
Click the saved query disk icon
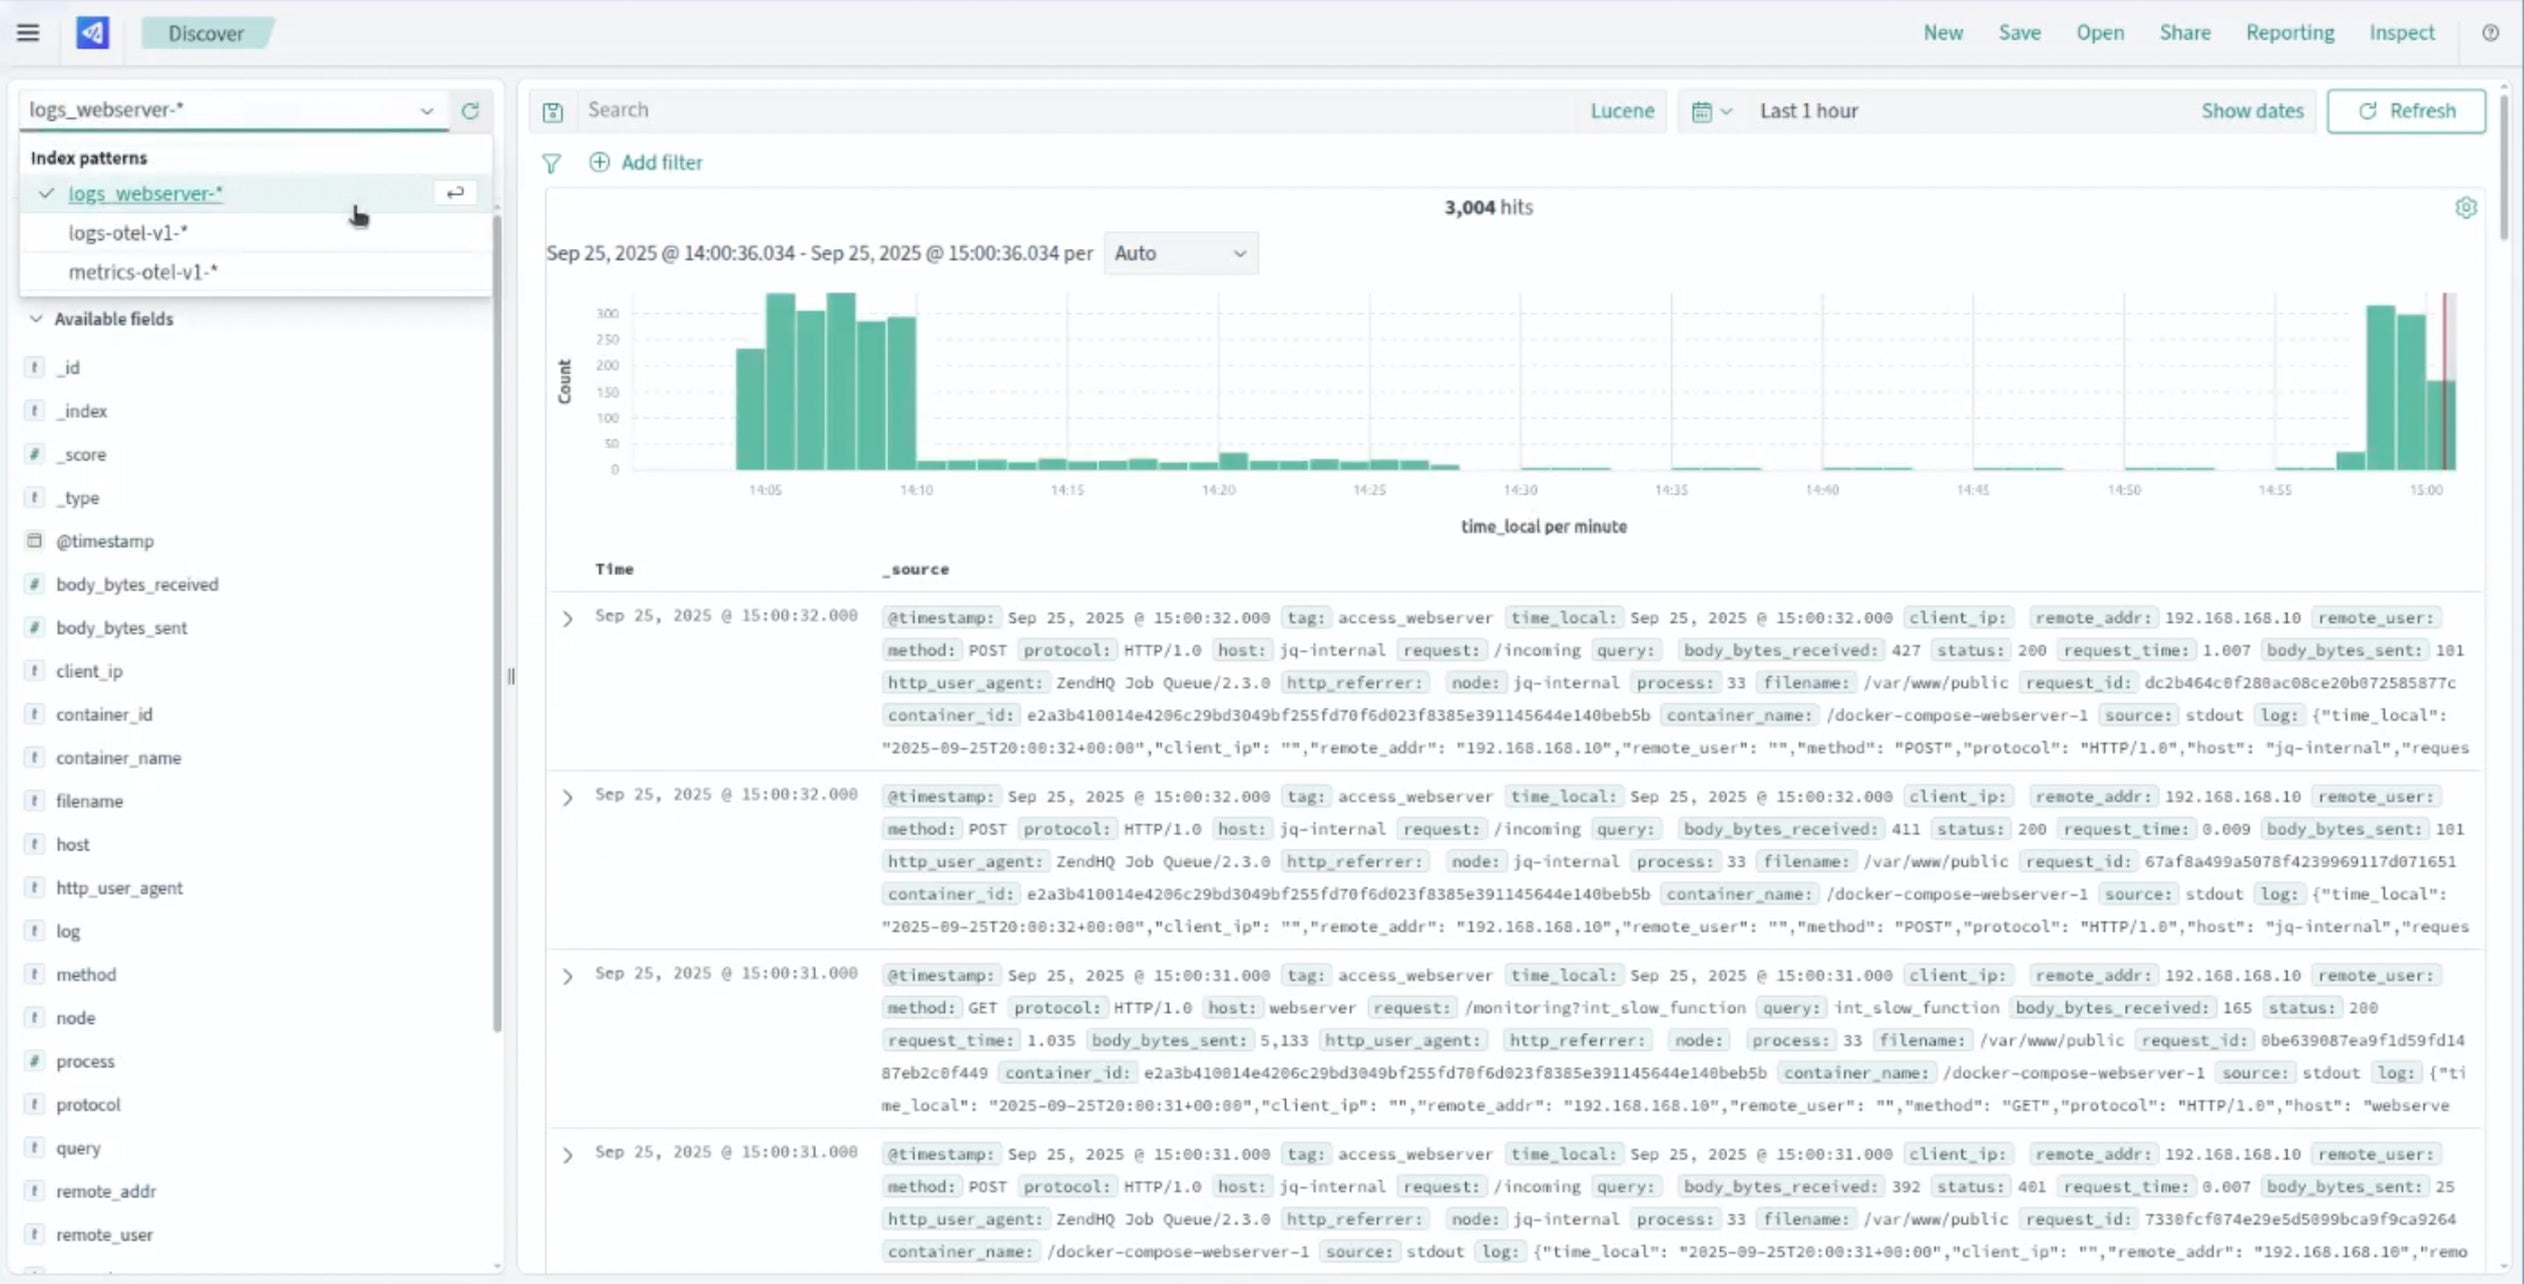[553, 112]
